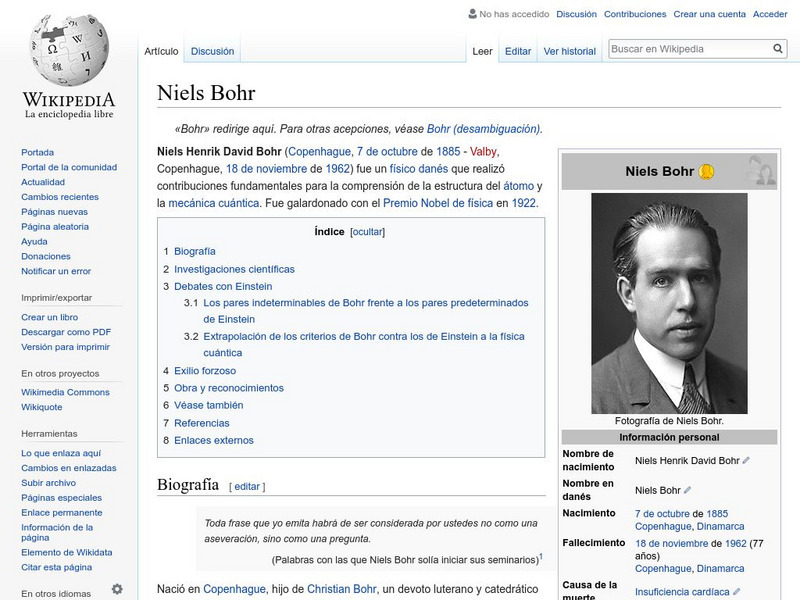
Task: Open Christian Bohr link
Action: tap(341, 589)
